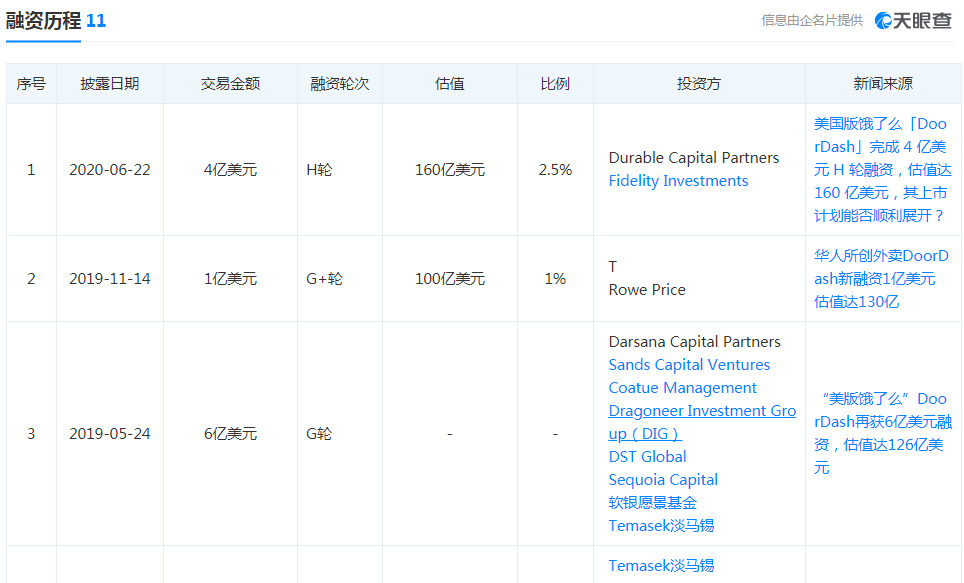Viewport: 964px width, 583px height.
Task: Open Sands Capital Ventures link
Action: click(689, 365)
